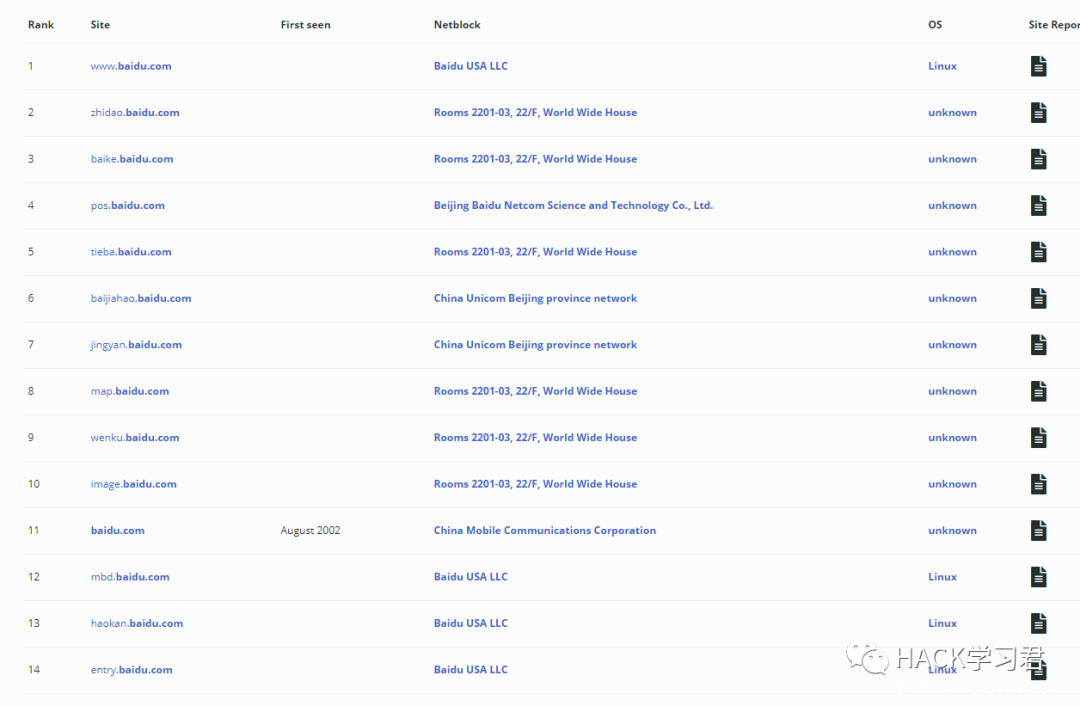The image size is (1080, 706).
Task: Click unknown OS link for pos.baidu.com
Action: click(953, 205)
